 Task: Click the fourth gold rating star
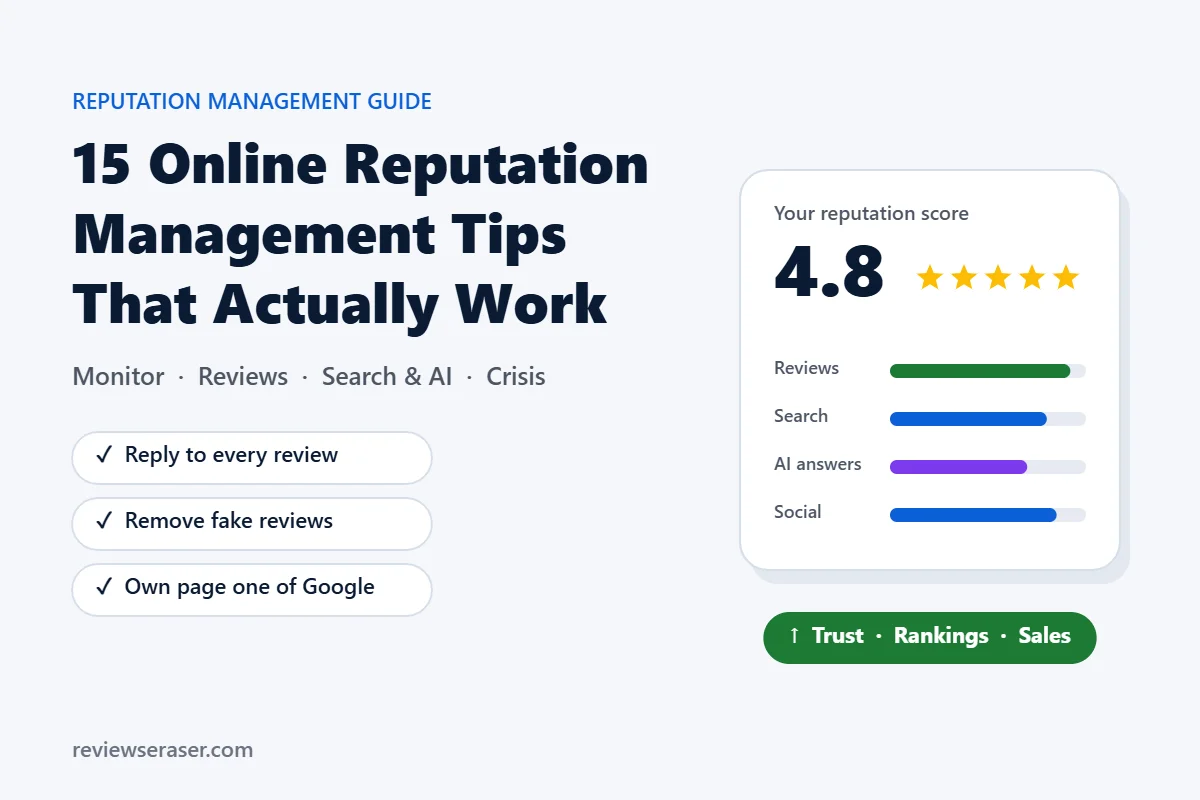[1032, 277]
